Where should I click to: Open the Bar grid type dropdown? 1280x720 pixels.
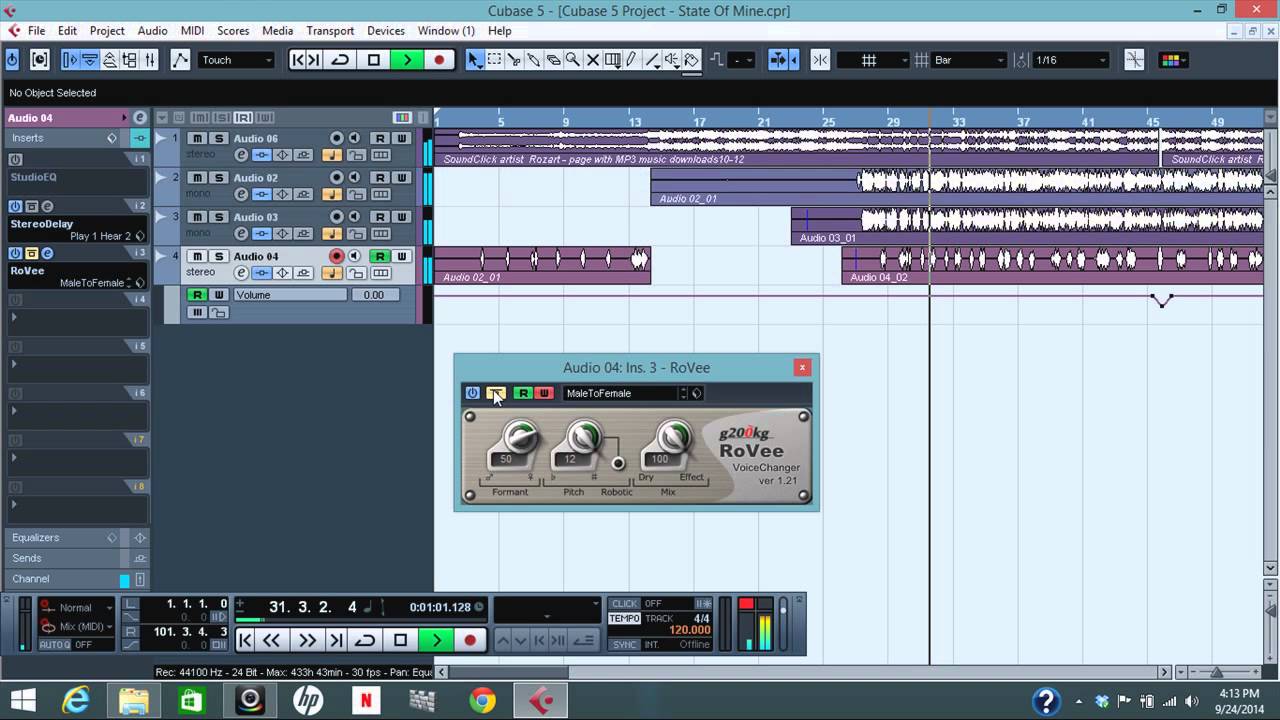969,60
